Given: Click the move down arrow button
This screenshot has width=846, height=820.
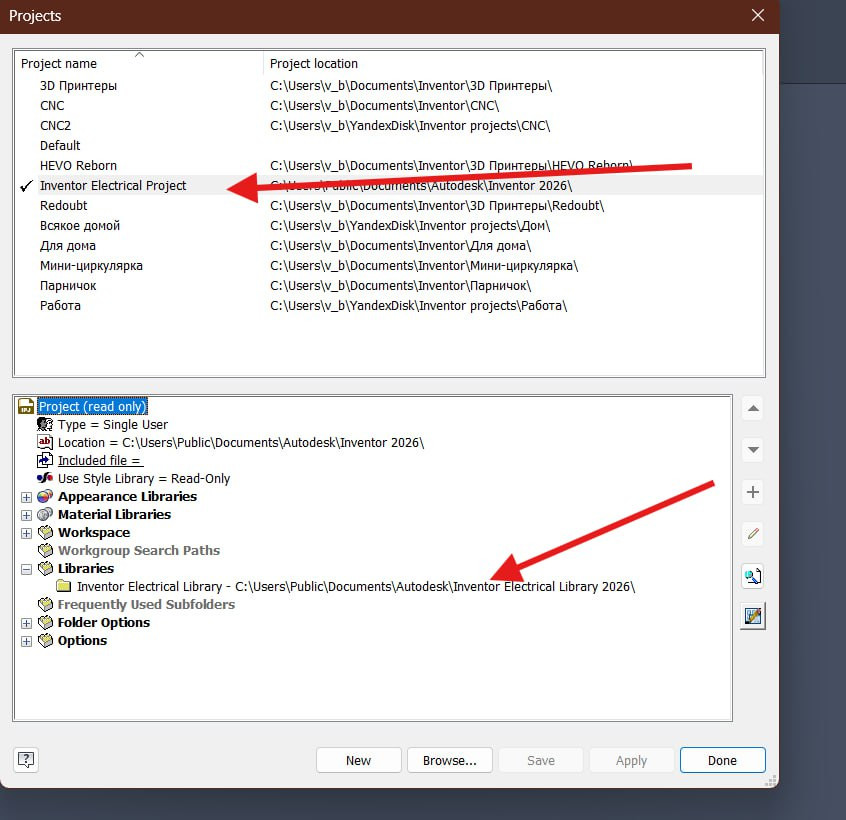Looking at the screenshot, I should tap(753, 449).
